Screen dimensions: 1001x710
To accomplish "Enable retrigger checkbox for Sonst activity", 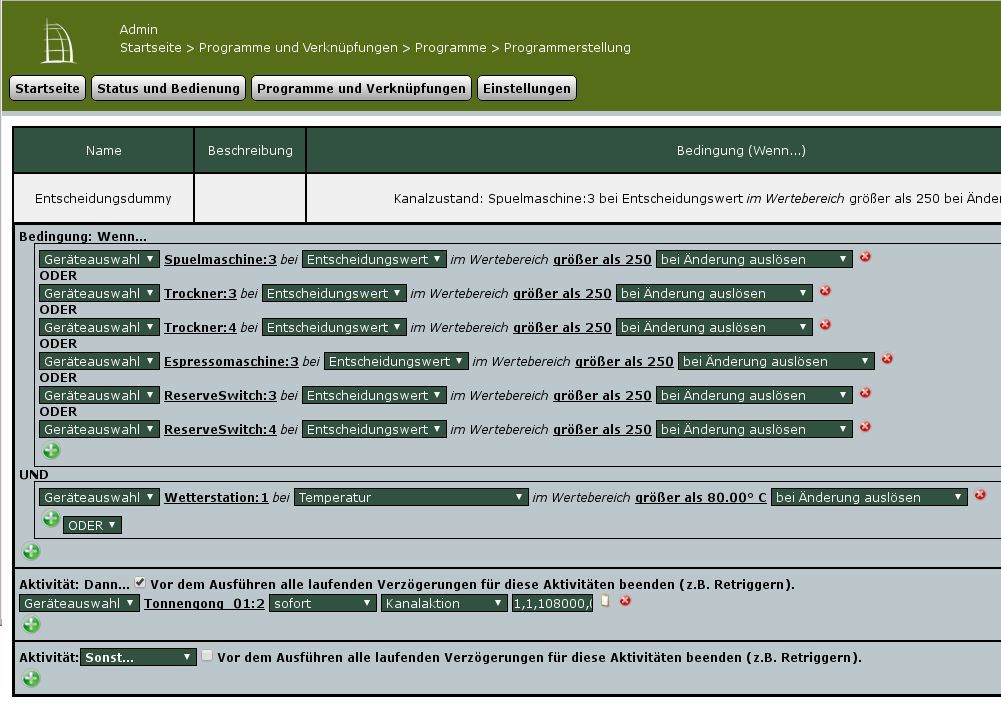I will click(207, 655).
